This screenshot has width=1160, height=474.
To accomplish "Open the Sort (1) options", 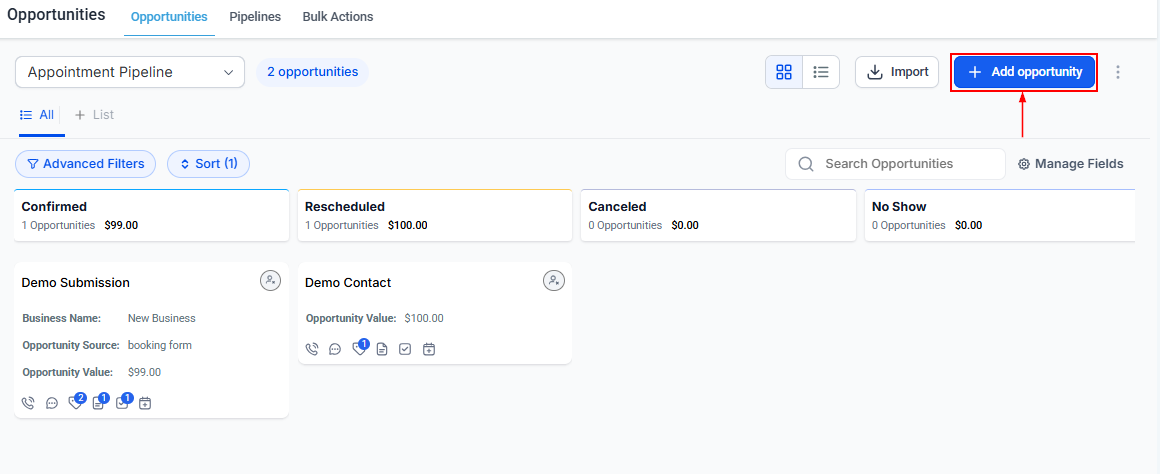I will [208, 164].
